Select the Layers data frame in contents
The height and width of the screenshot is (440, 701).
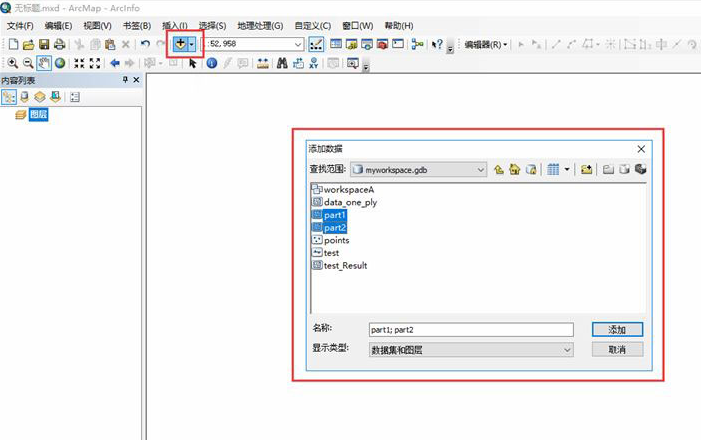tap(38, 114)
